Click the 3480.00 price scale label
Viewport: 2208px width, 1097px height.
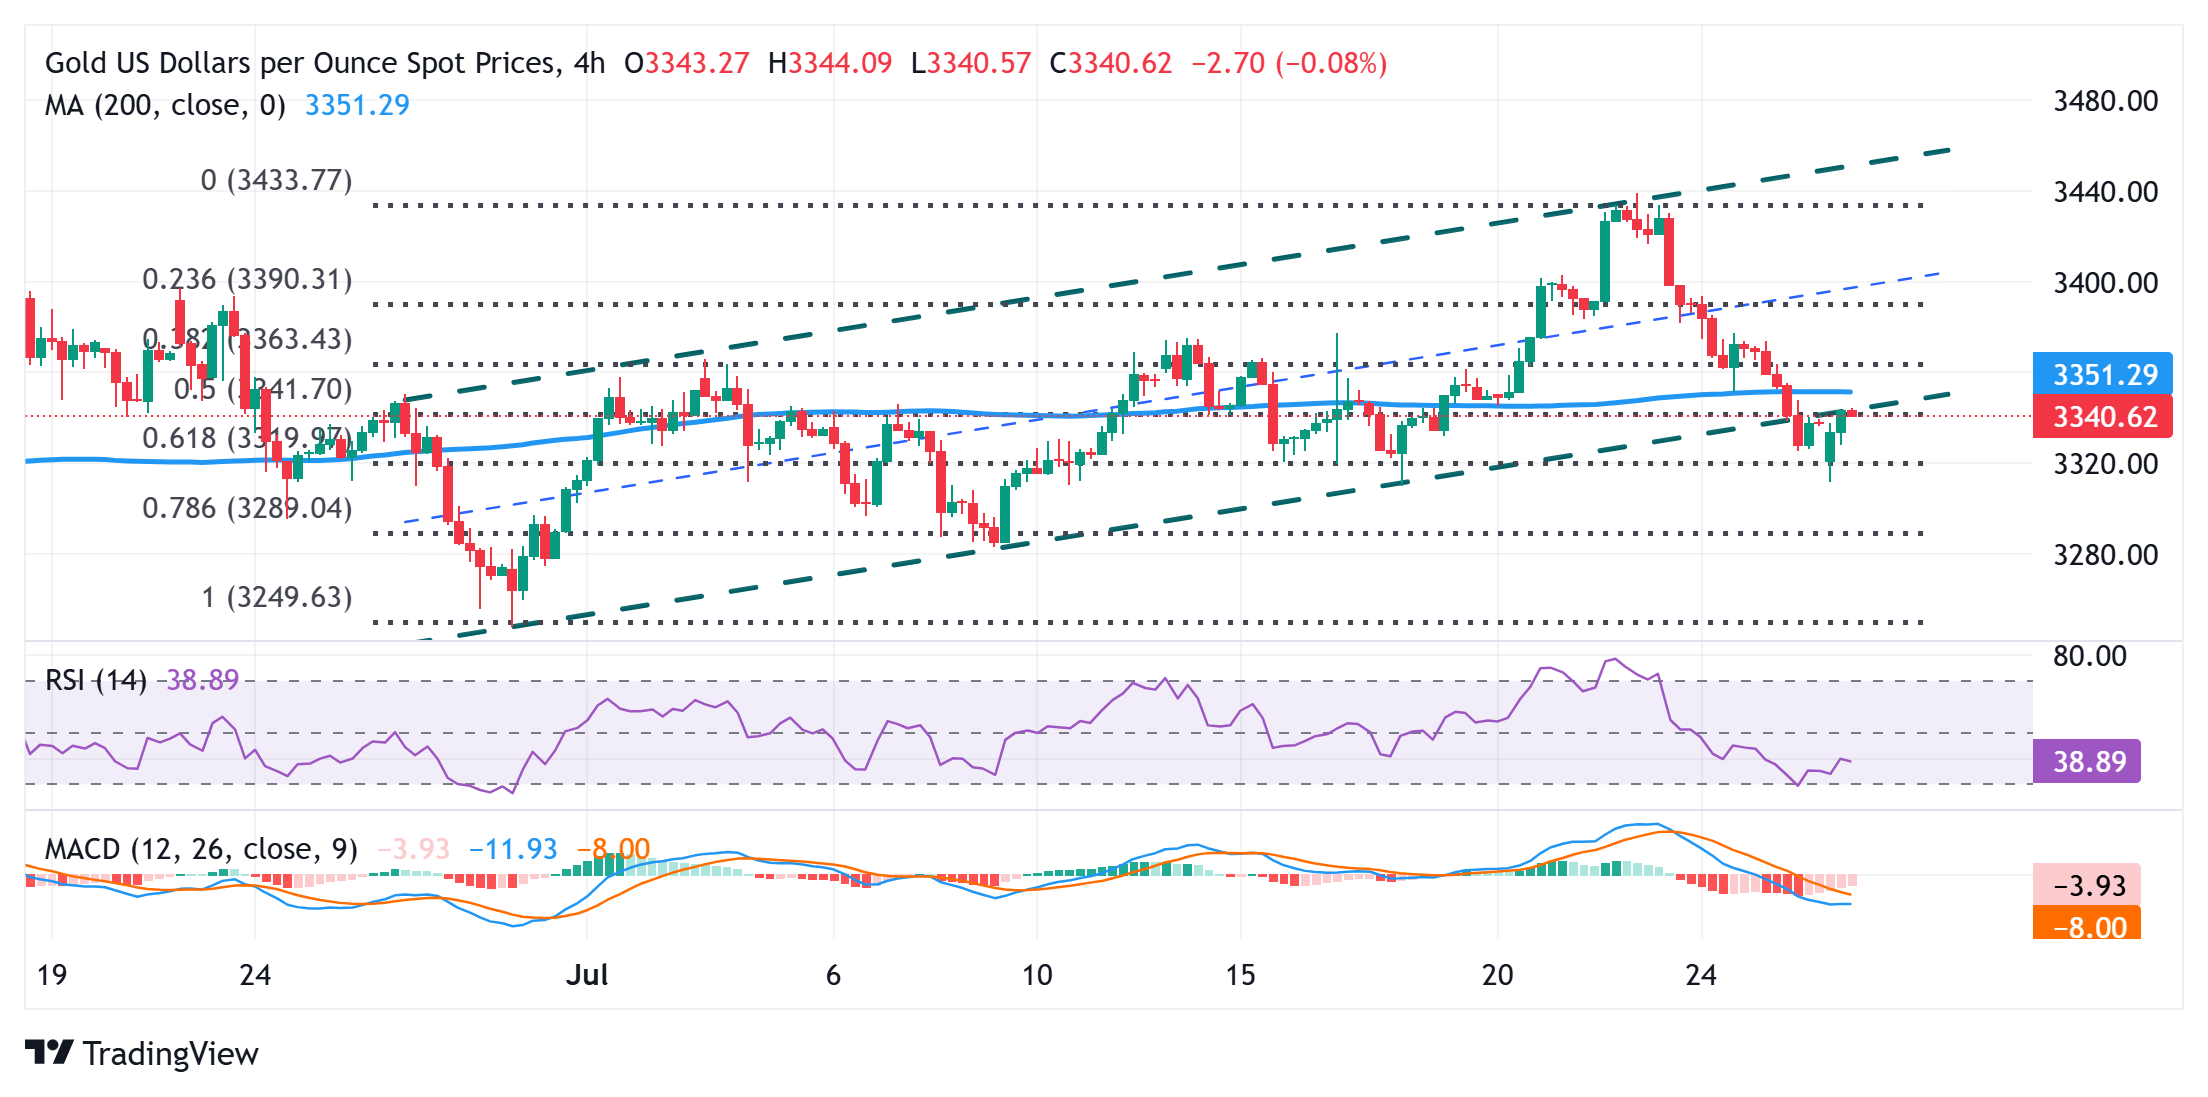click(x=2105, y=101)
